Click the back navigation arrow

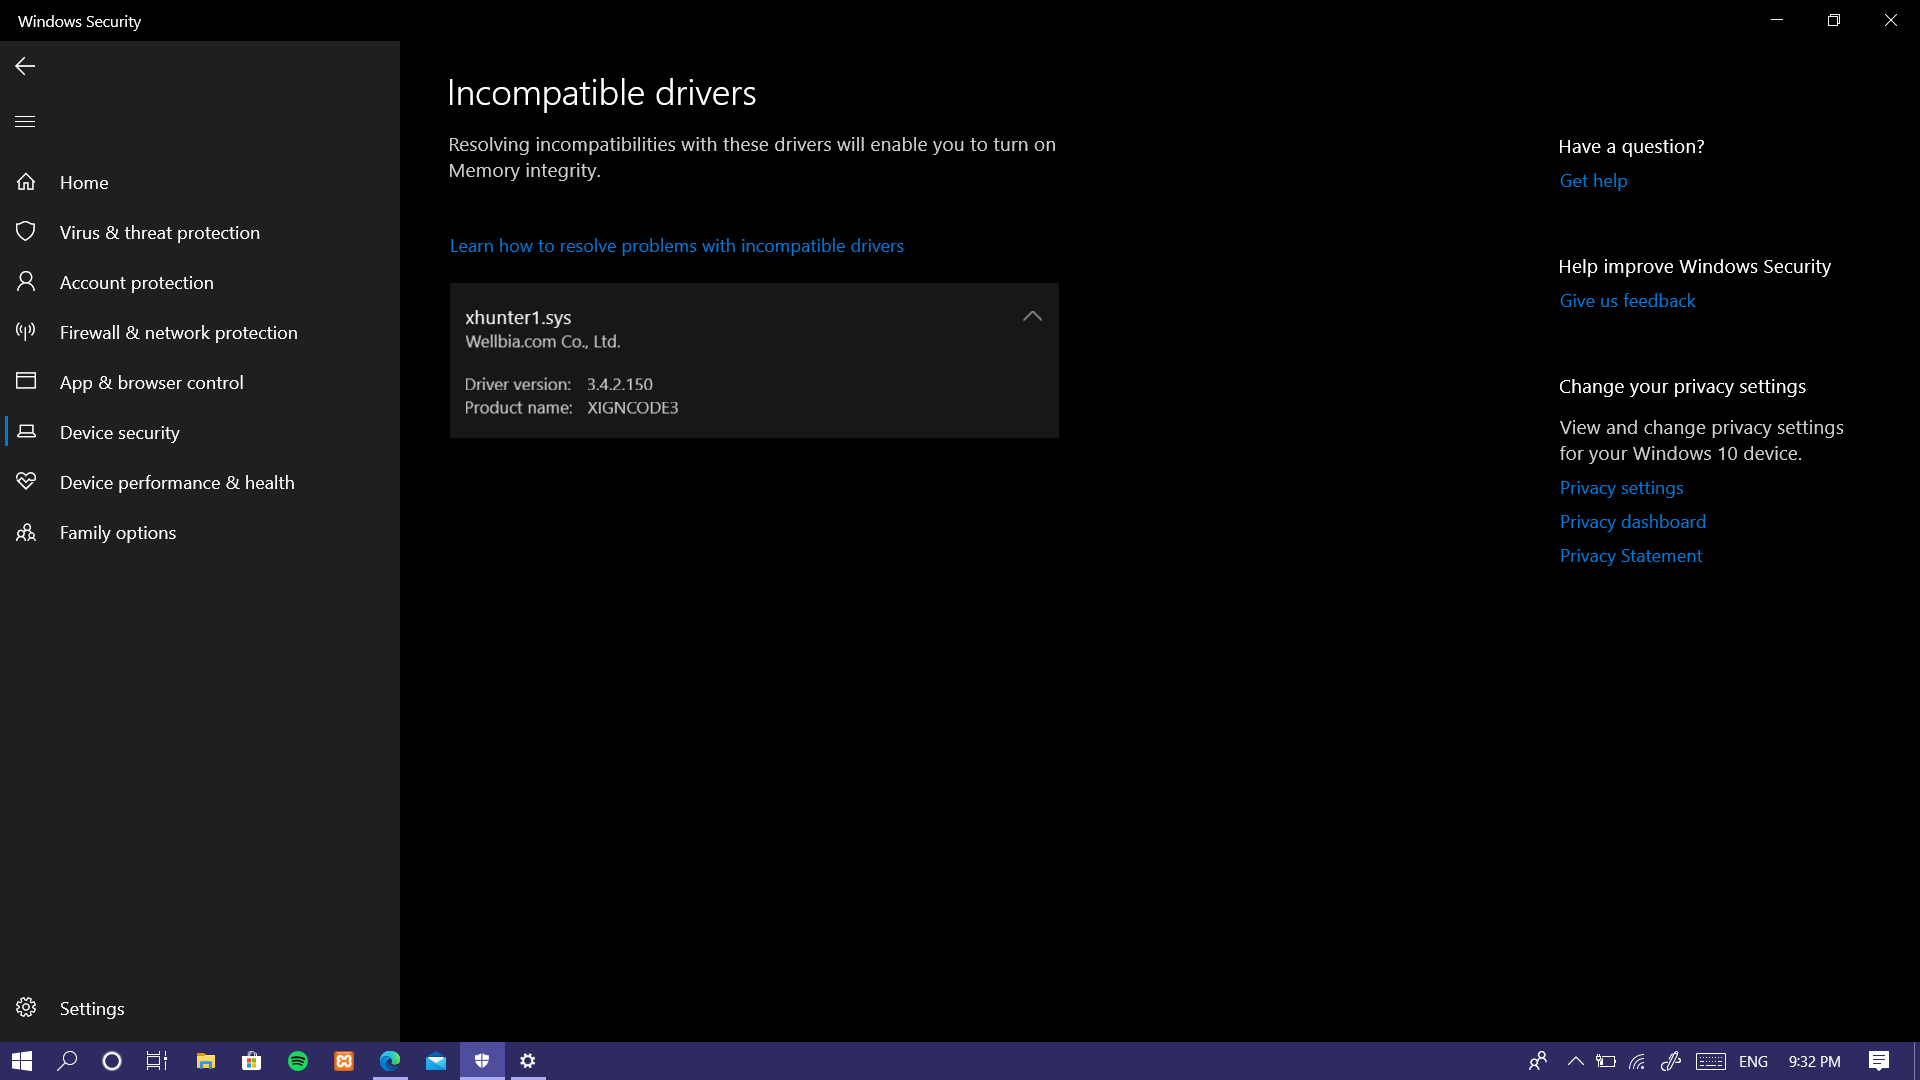(x=25, y=66)
